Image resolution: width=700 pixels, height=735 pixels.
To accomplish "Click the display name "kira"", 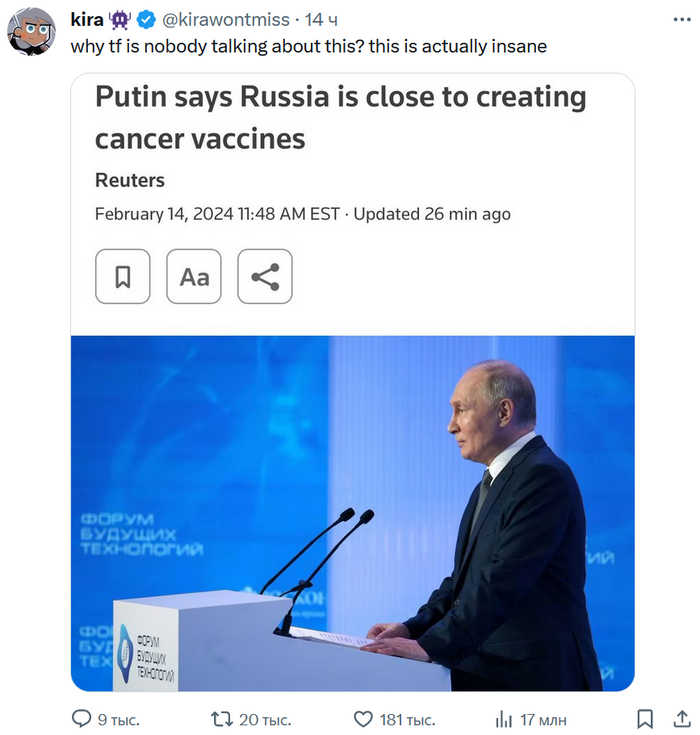I will pyautogui.click(x=87, y=19).
